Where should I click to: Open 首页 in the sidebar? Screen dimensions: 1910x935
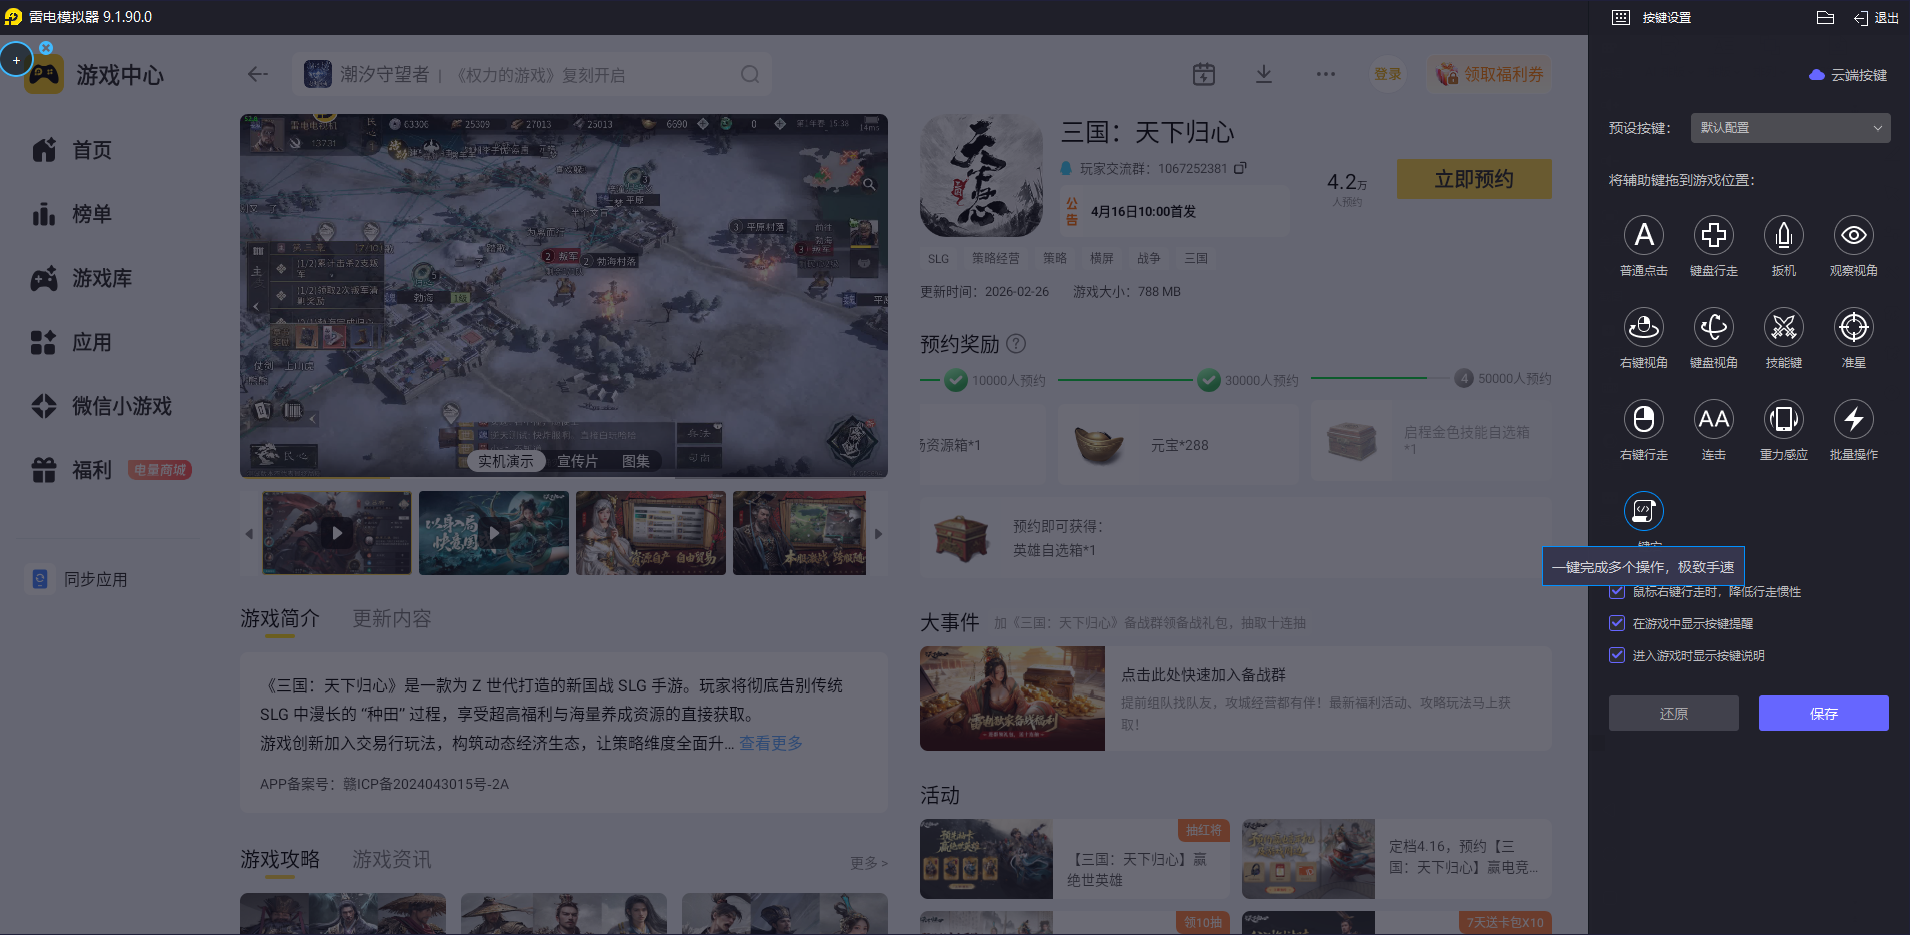tap(72, 150)
